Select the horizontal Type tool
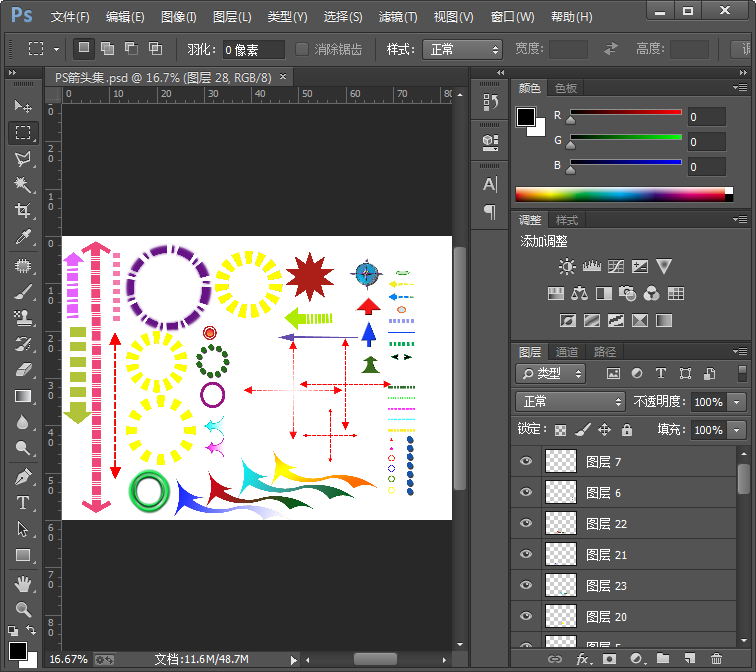 [x=23, y=503]
